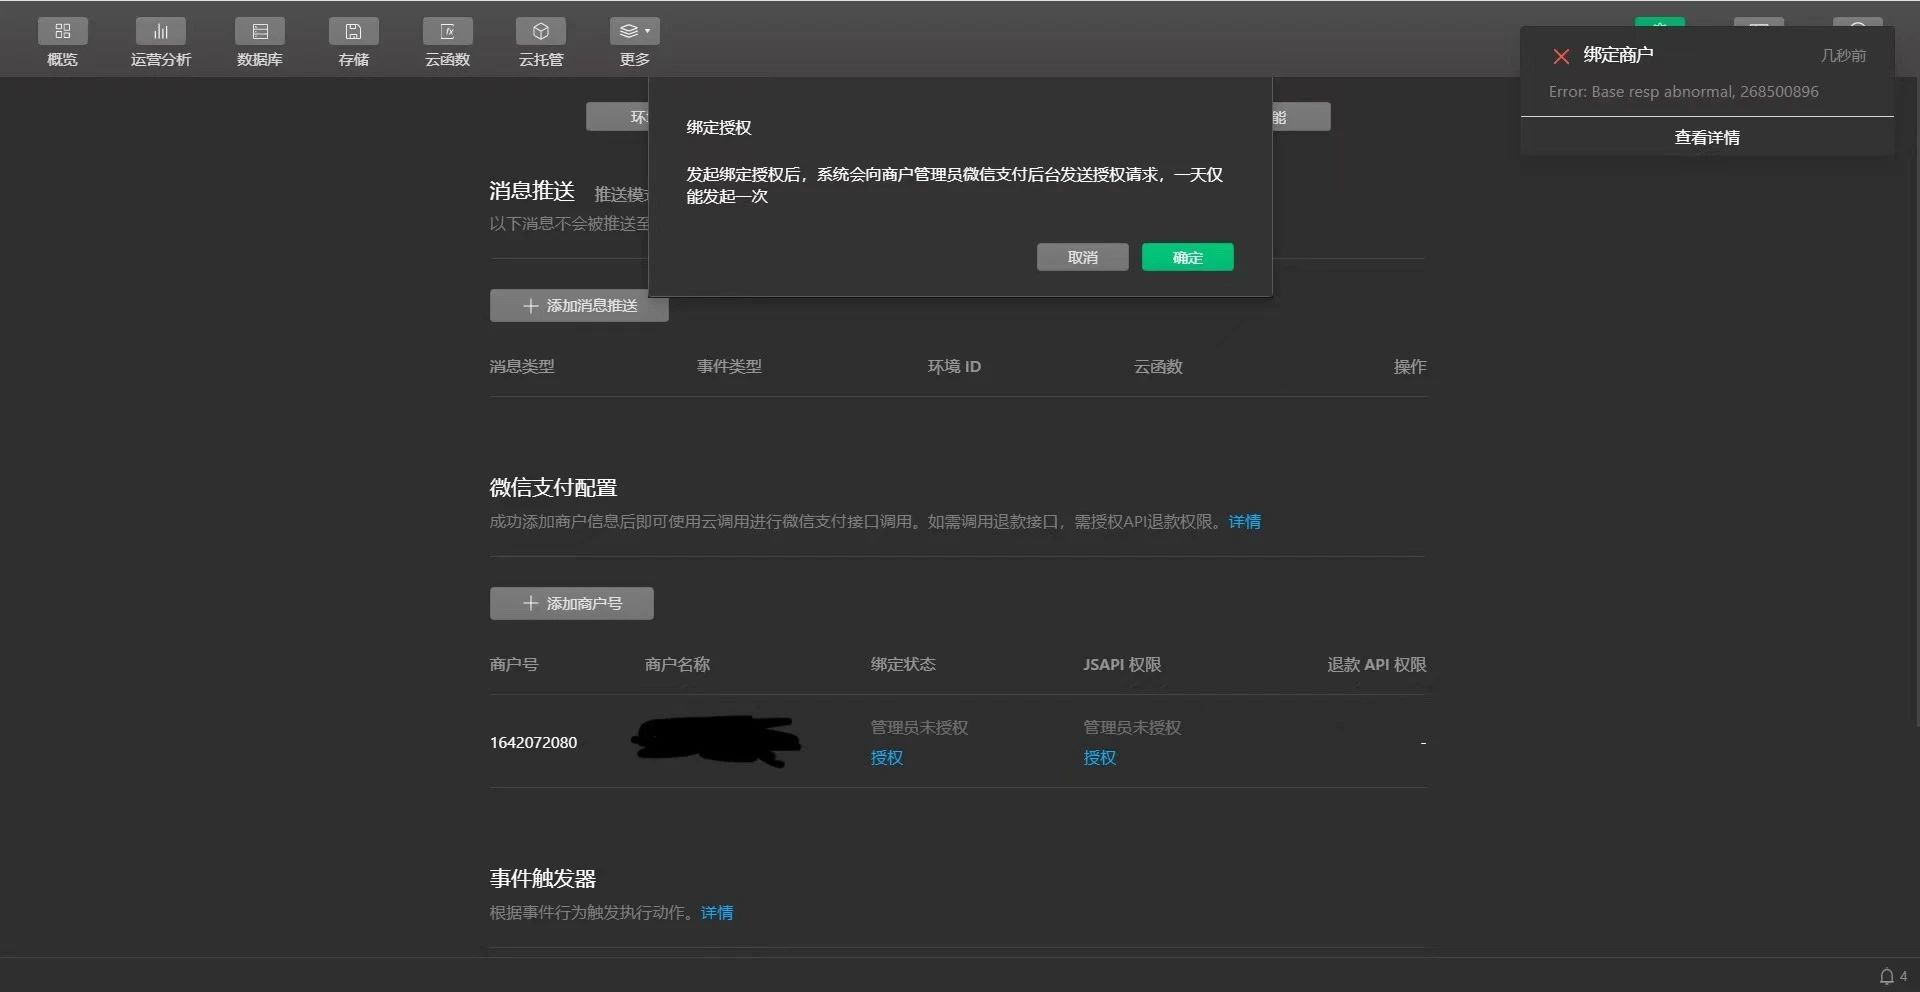
Task: Click the JSAPI 权限 column header
Action: pos(1122,664)
